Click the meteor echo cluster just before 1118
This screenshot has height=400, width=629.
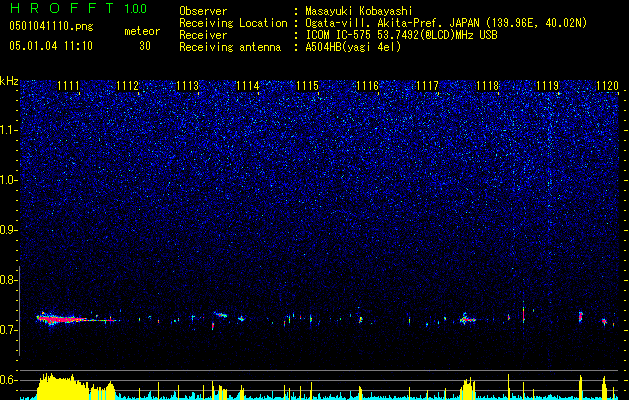[467, 319]
